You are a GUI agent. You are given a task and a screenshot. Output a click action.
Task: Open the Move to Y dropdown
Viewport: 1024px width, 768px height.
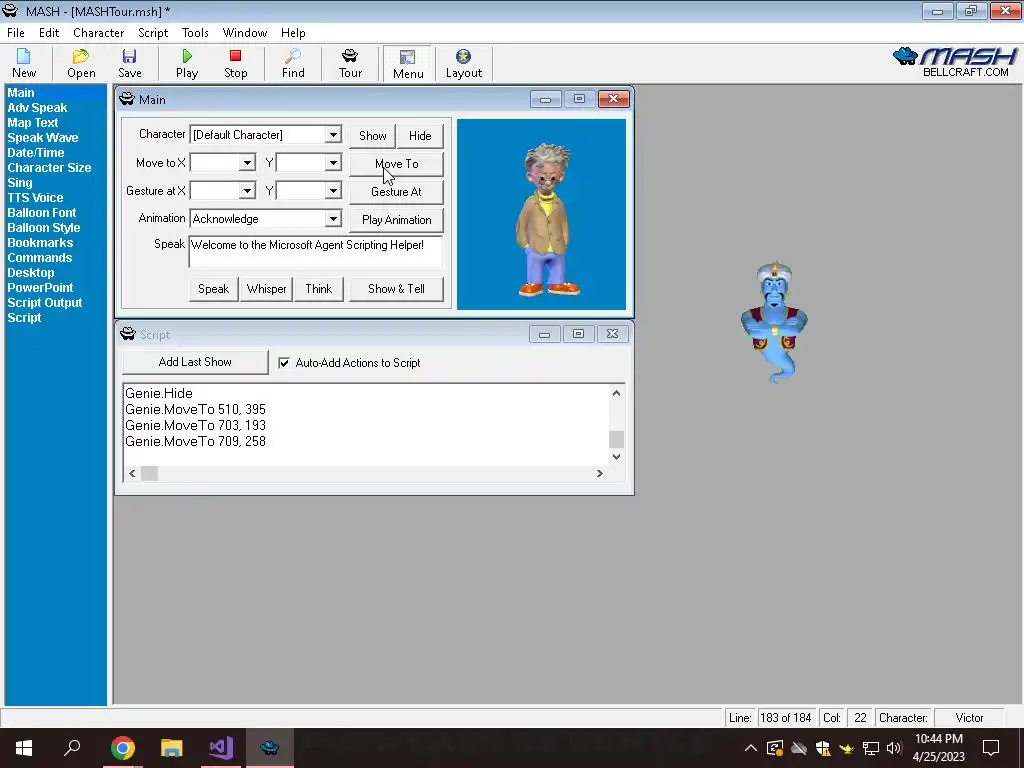pos(333,163)
